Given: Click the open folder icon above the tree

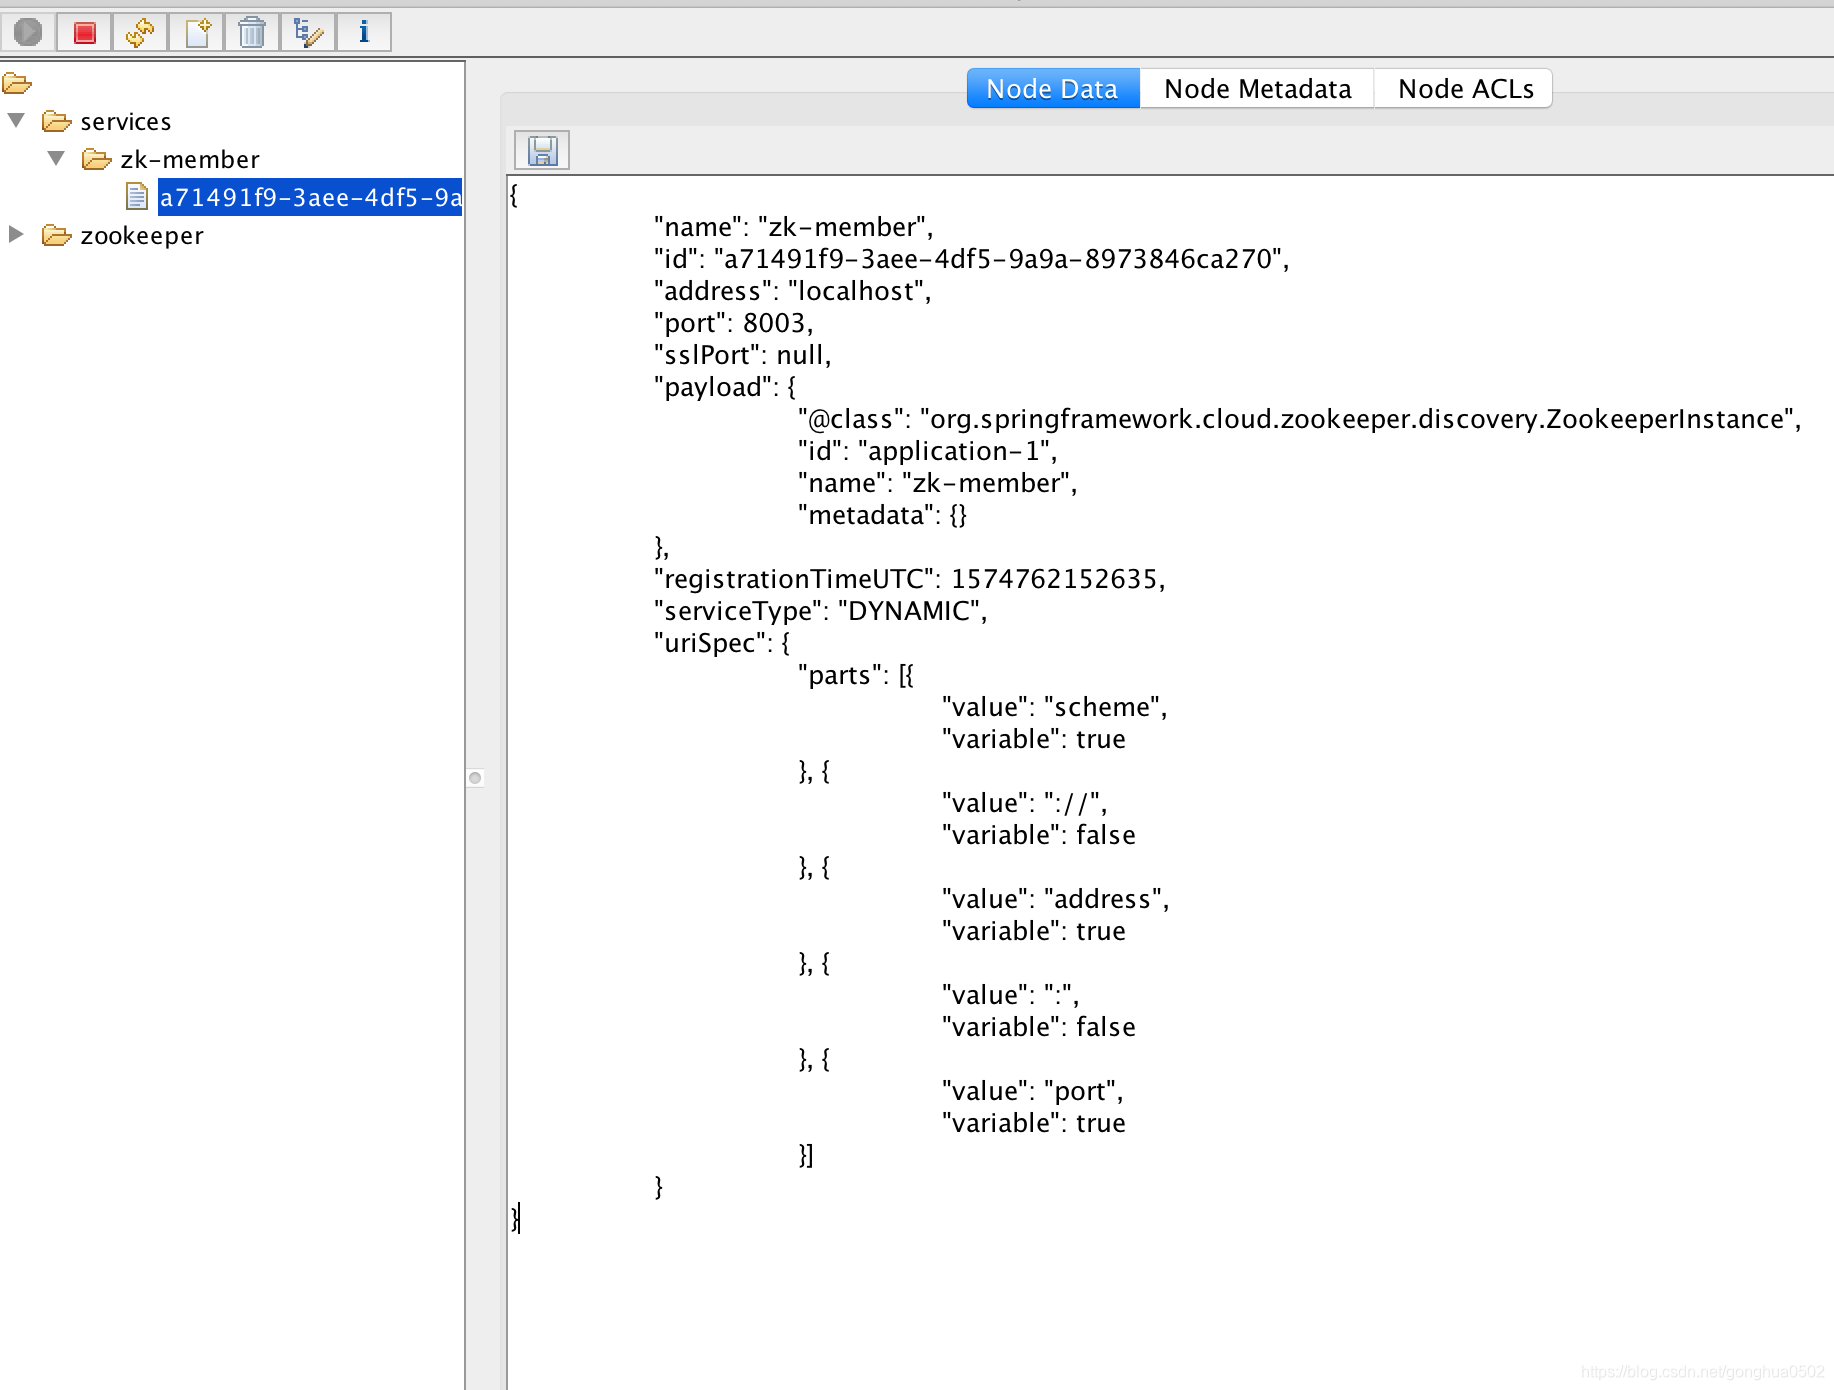Looking at the screenshot, I should (16, 83).
